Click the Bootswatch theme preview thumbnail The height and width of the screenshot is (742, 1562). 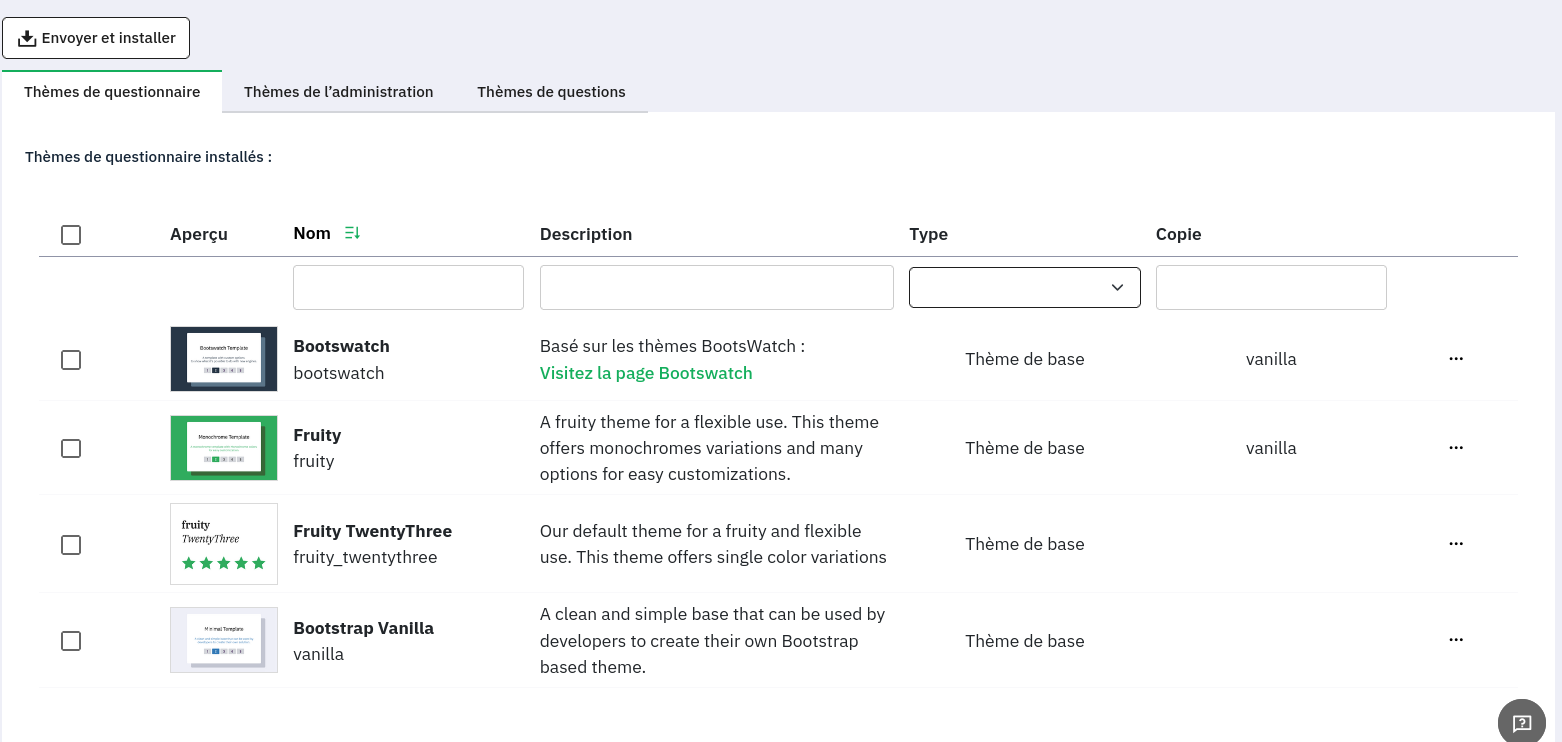tap(224, 359)
